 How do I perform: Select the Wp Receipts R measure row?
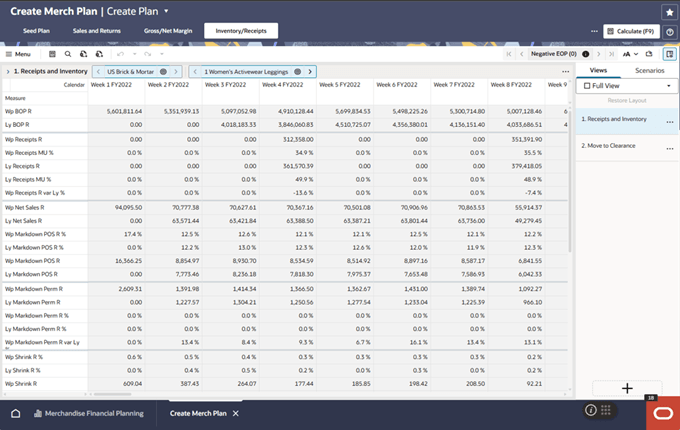click(x=45, y=140)
